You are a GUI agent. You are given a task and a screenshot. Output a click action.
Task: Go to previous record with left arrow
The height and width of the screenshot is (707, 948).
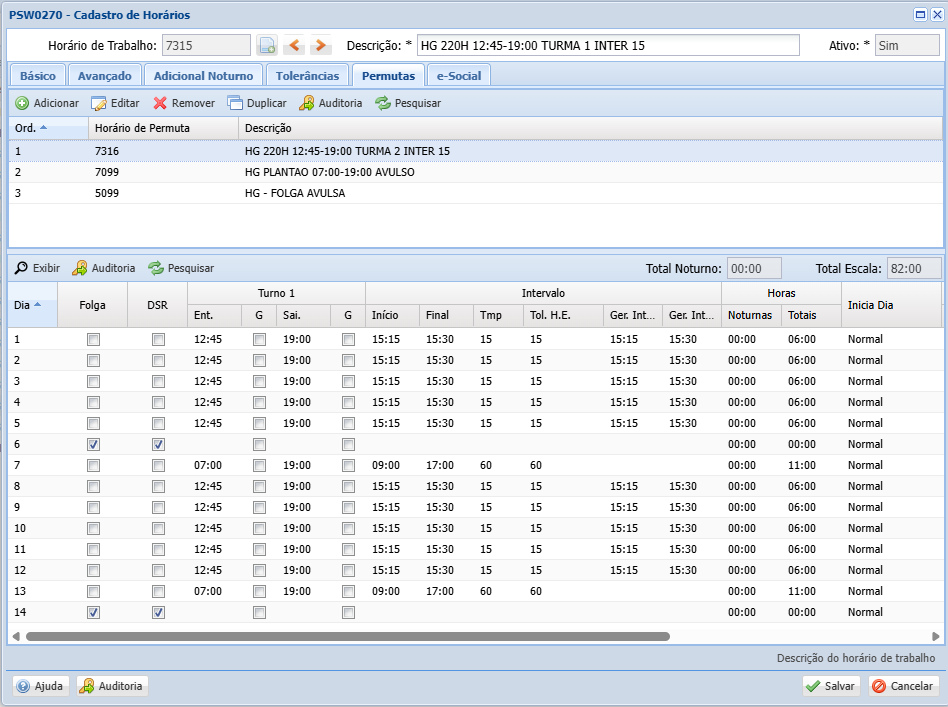pos(294,45)
